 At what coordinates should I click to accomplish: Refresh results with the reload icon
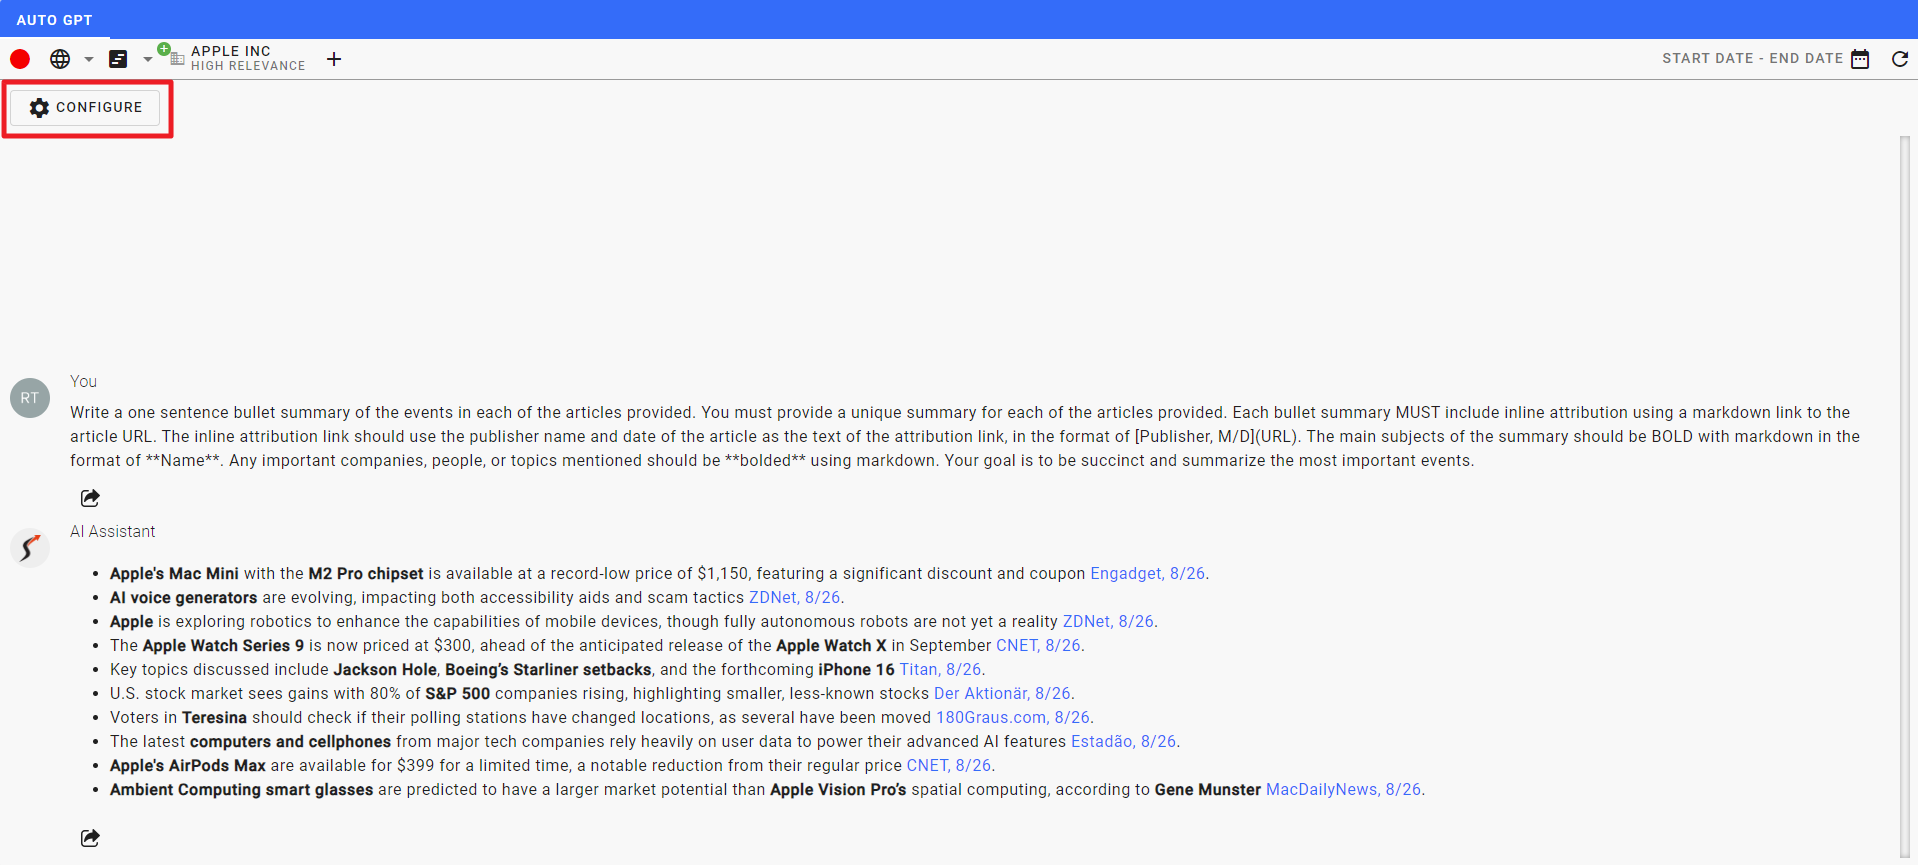(1900, 59)
